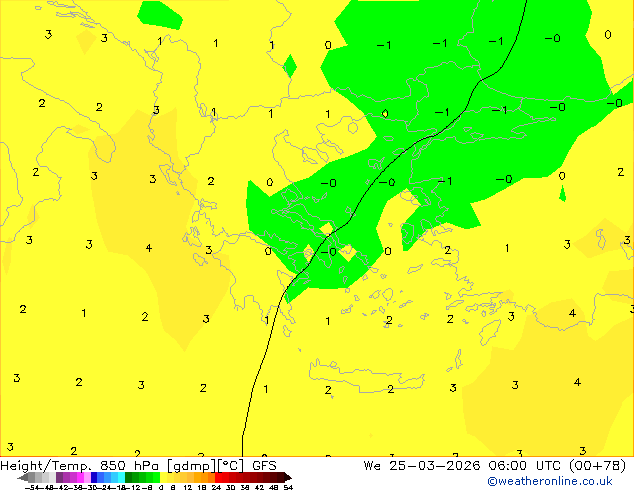Viewport: 634px width, 490px height.
Task: Select the dark maroon right arrow of the legend
Action: [288, 477]
